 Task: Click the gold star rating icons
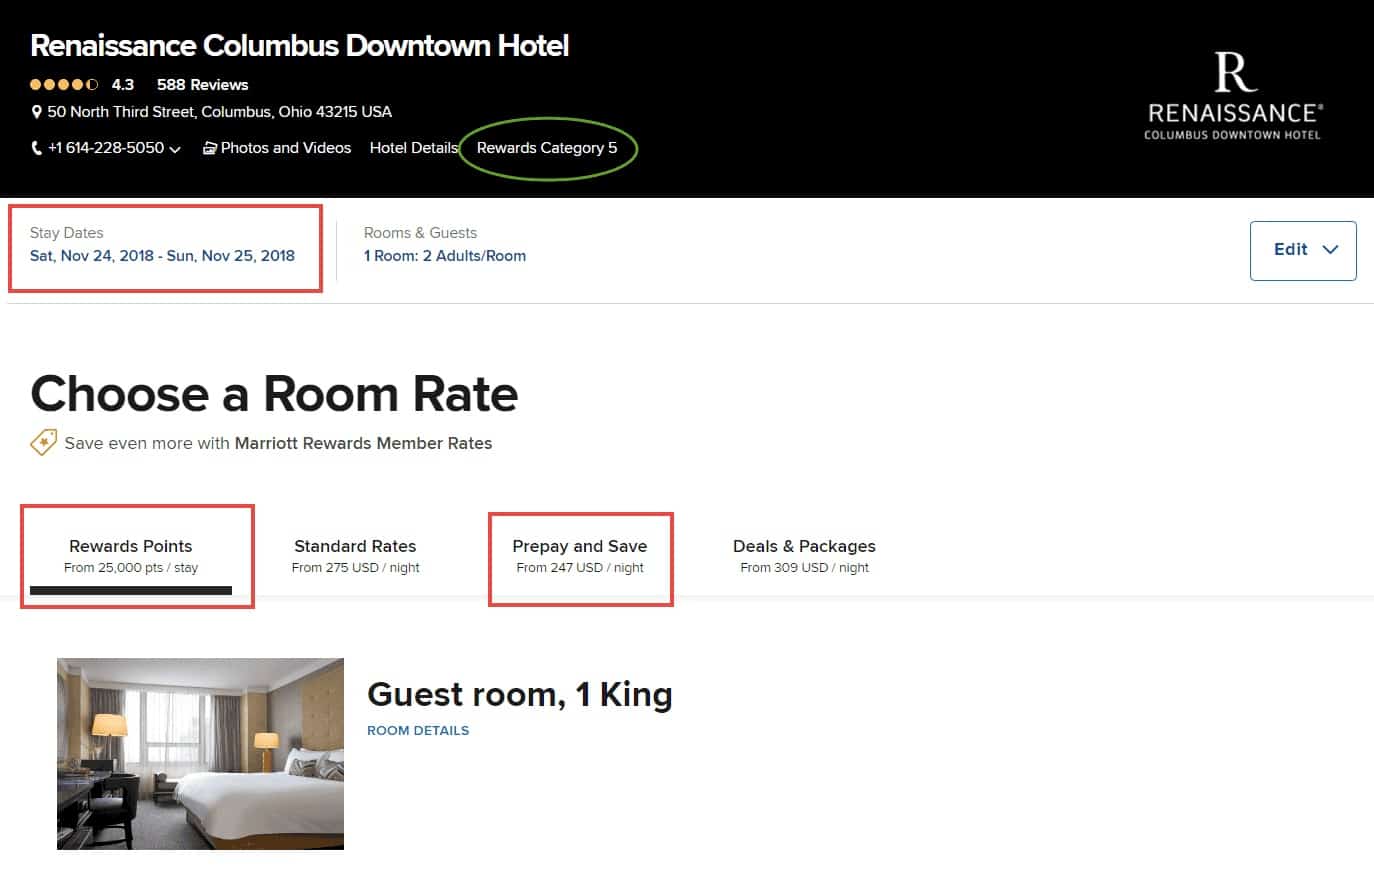pos(64,85)
